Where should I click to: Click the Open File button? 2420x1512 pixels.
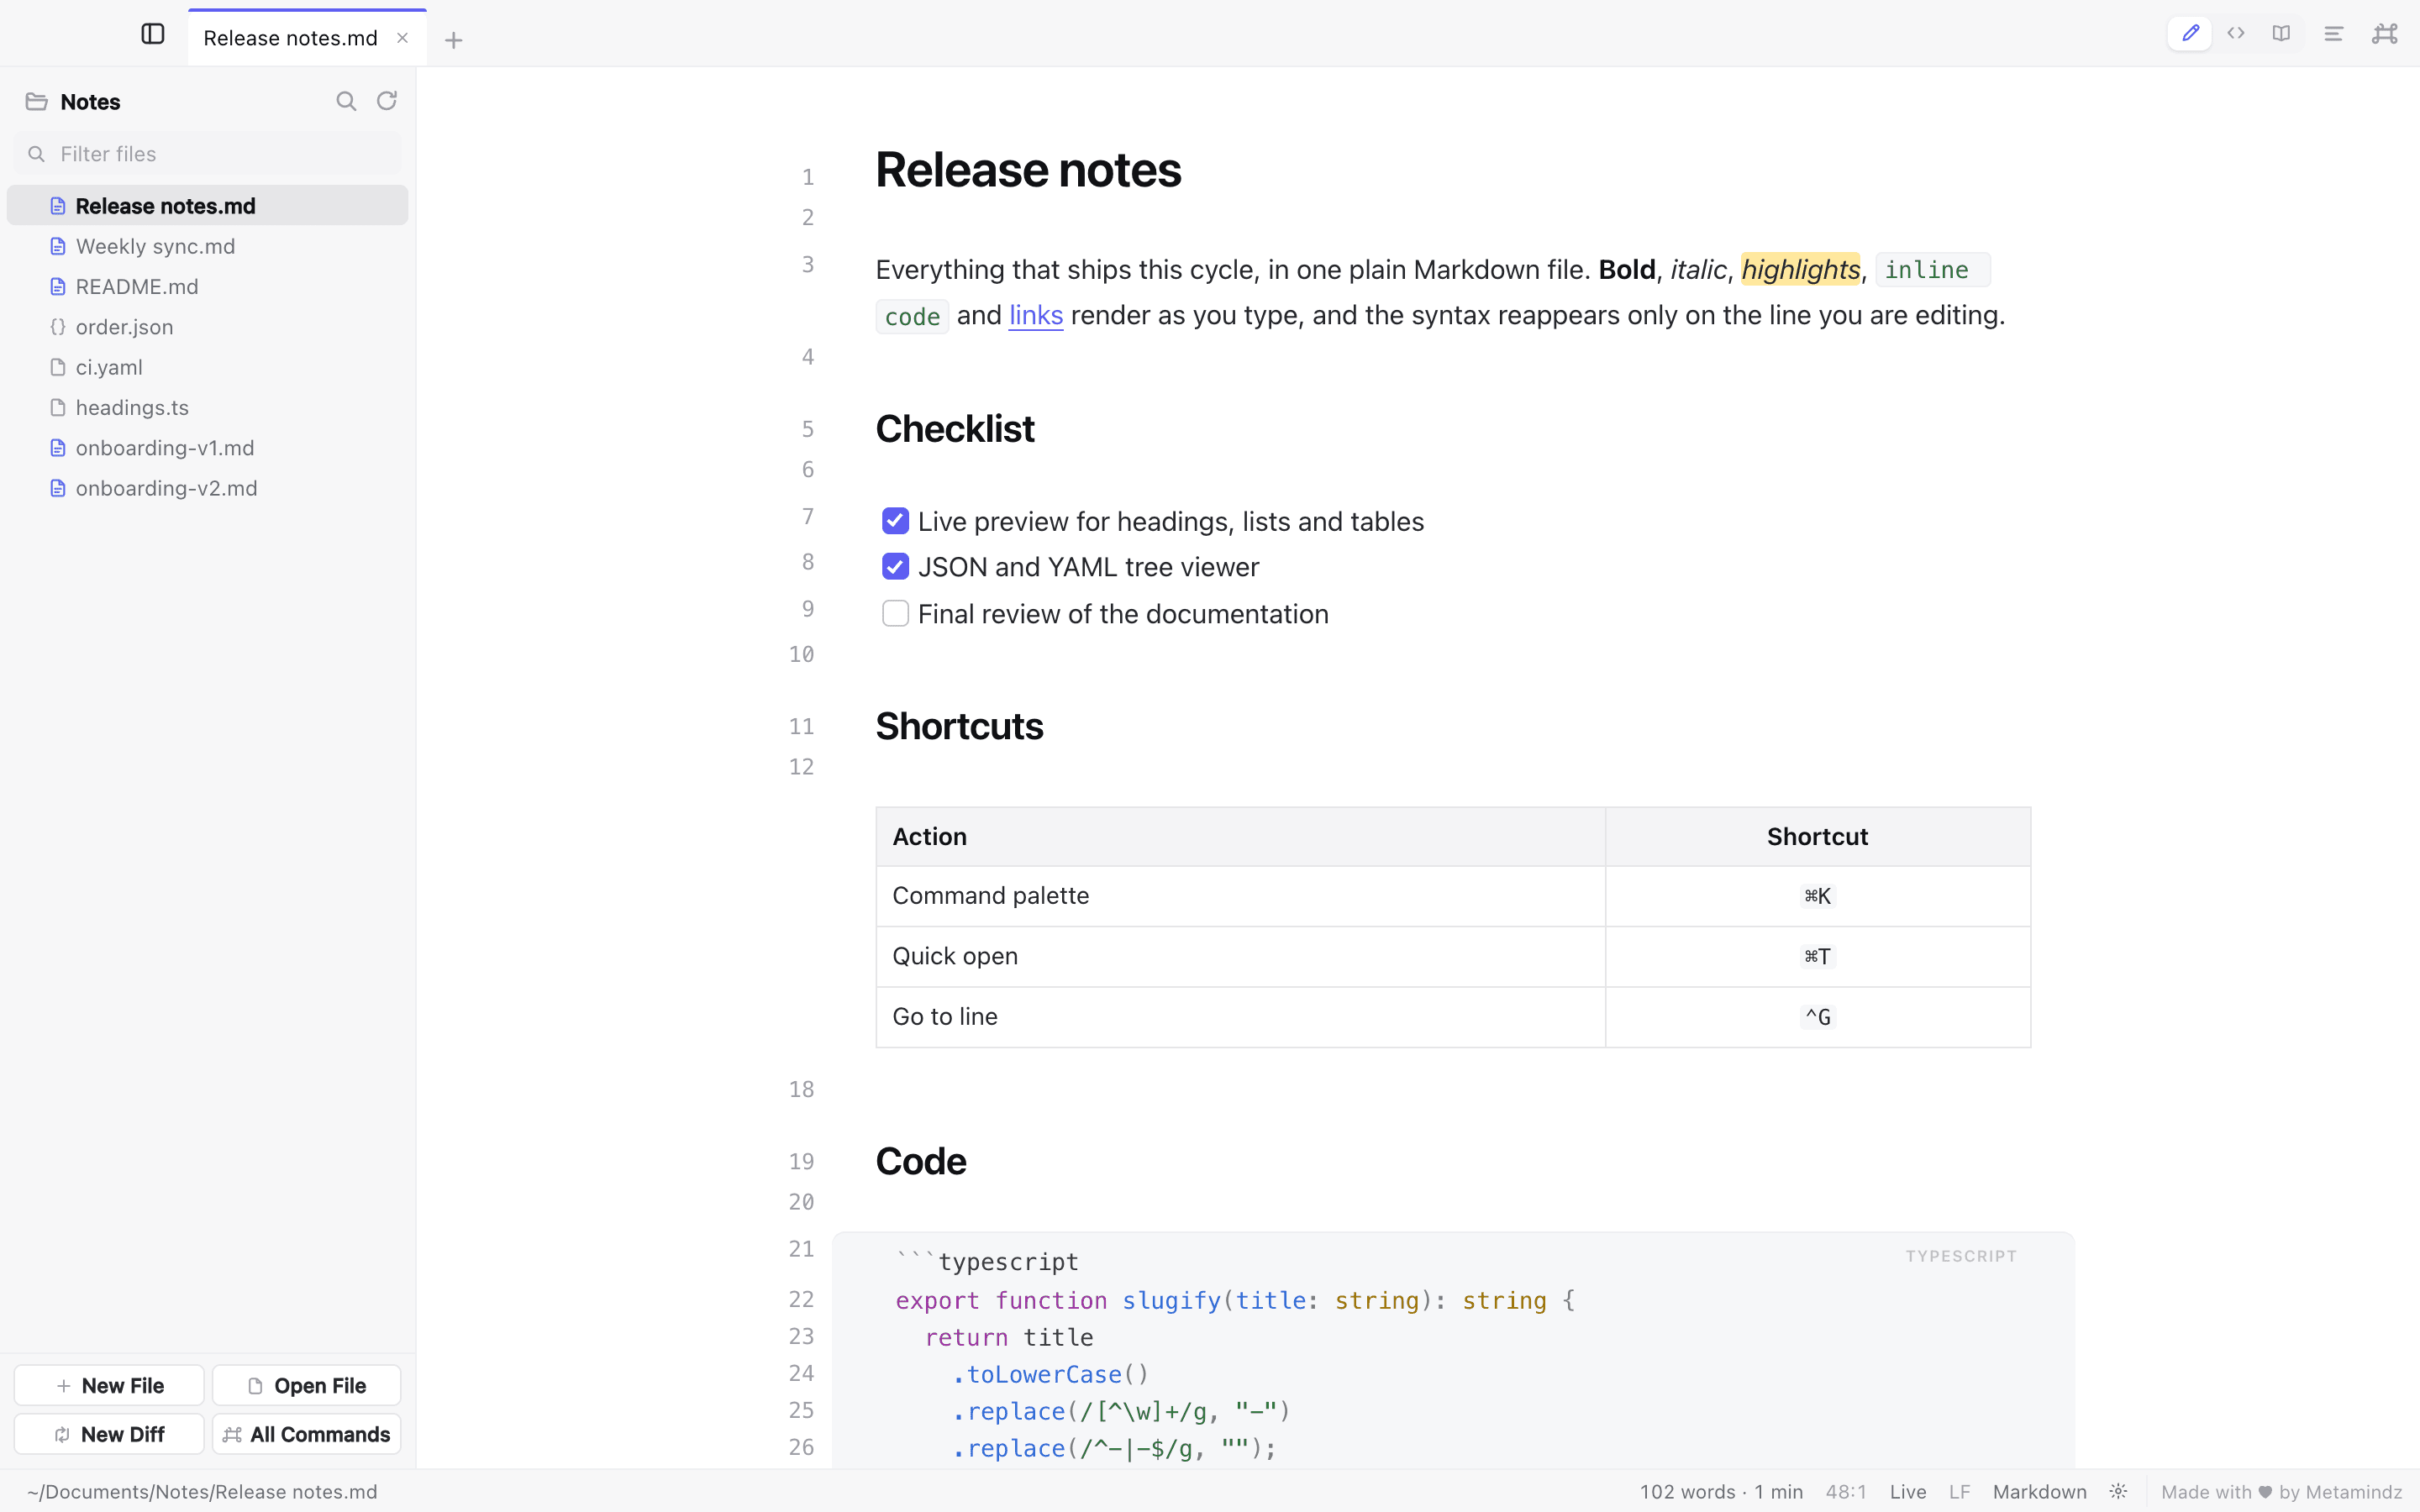pos(307,1386)
